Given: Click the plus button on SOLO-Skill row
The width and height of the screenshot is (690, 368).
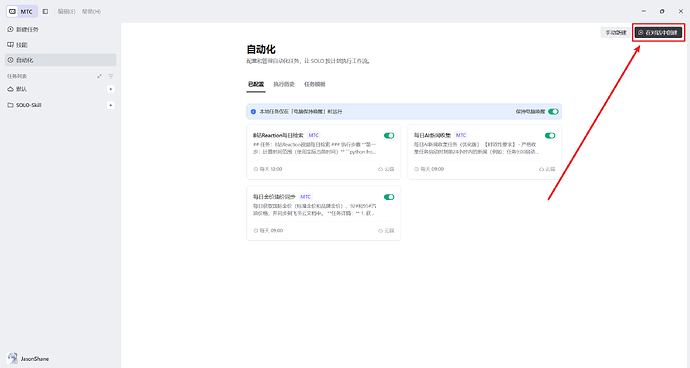Looking at the screenshot, I should coord(110,105).
